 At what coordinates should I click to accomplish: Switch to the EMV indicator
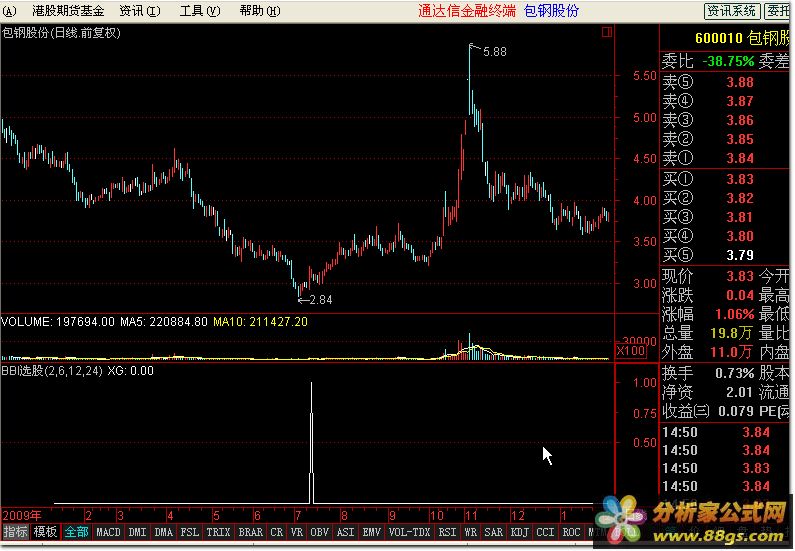coord(372,532)
